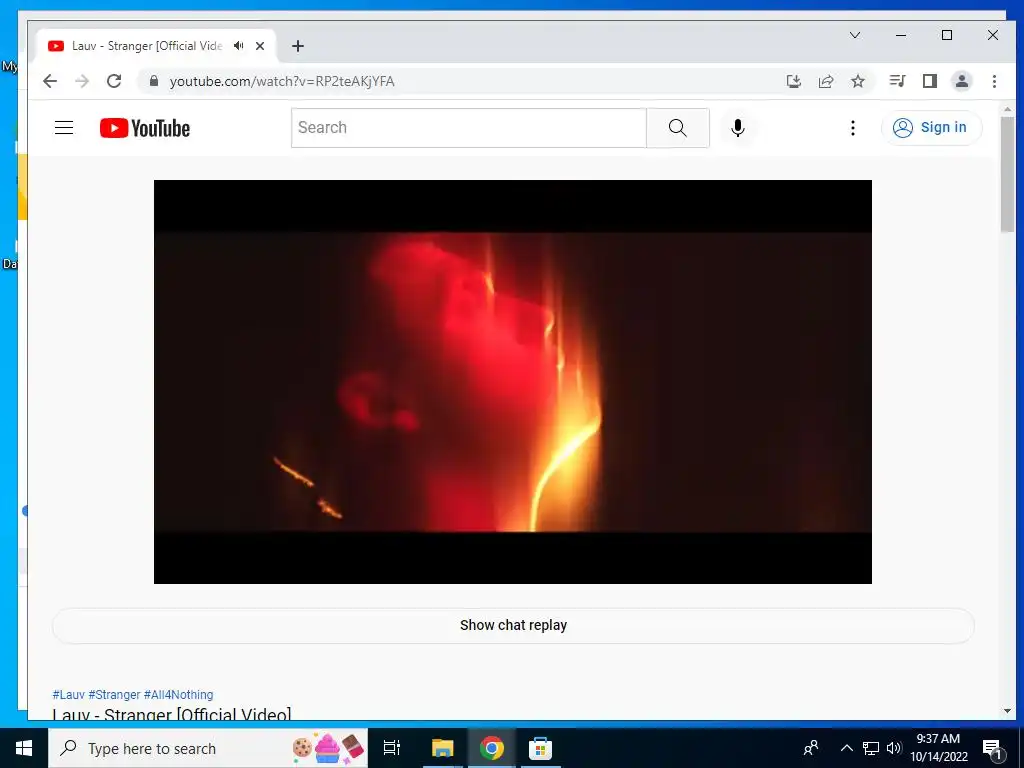Click the address bar URL text
Image resolution: width=1024 pixels, height=768 pixels.
click(x=282, y=82)
